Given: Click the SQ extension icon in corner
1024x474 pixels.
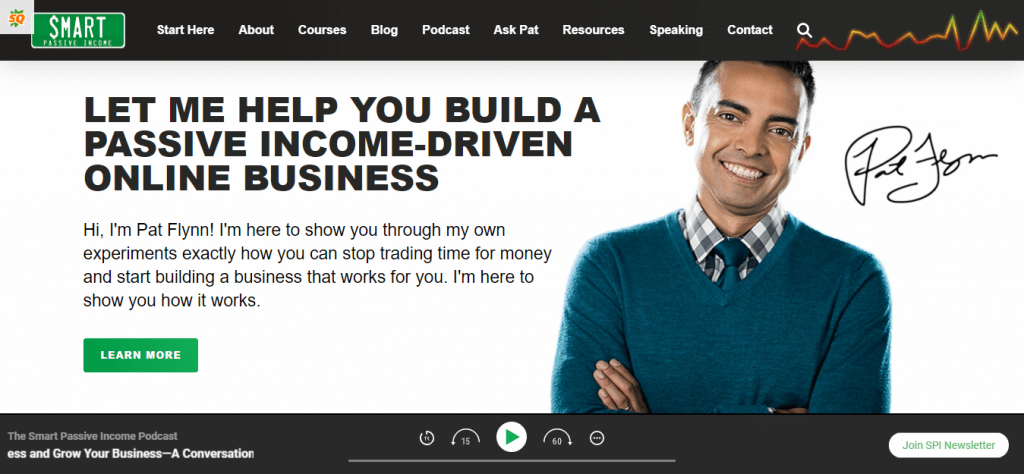Looking at the screenshot, I should coord(16,19).
